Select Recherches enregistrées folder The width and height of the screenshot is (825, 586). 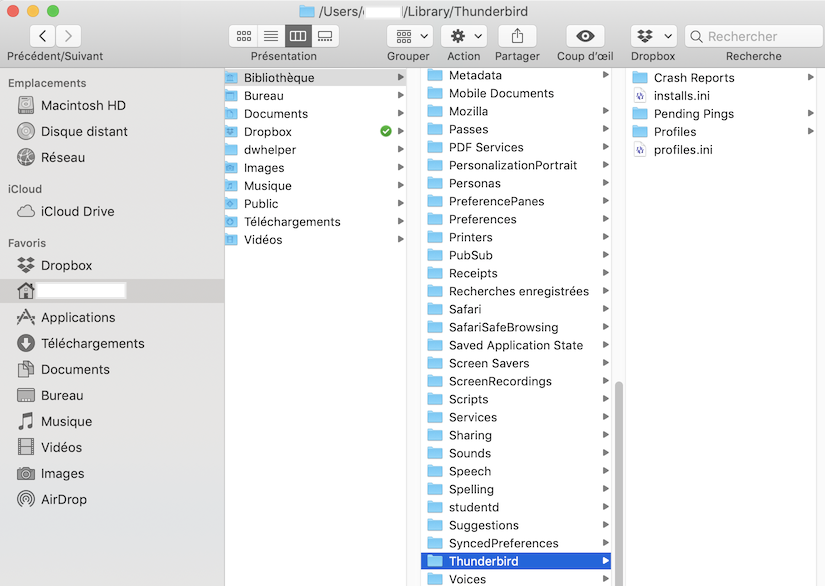516,291
